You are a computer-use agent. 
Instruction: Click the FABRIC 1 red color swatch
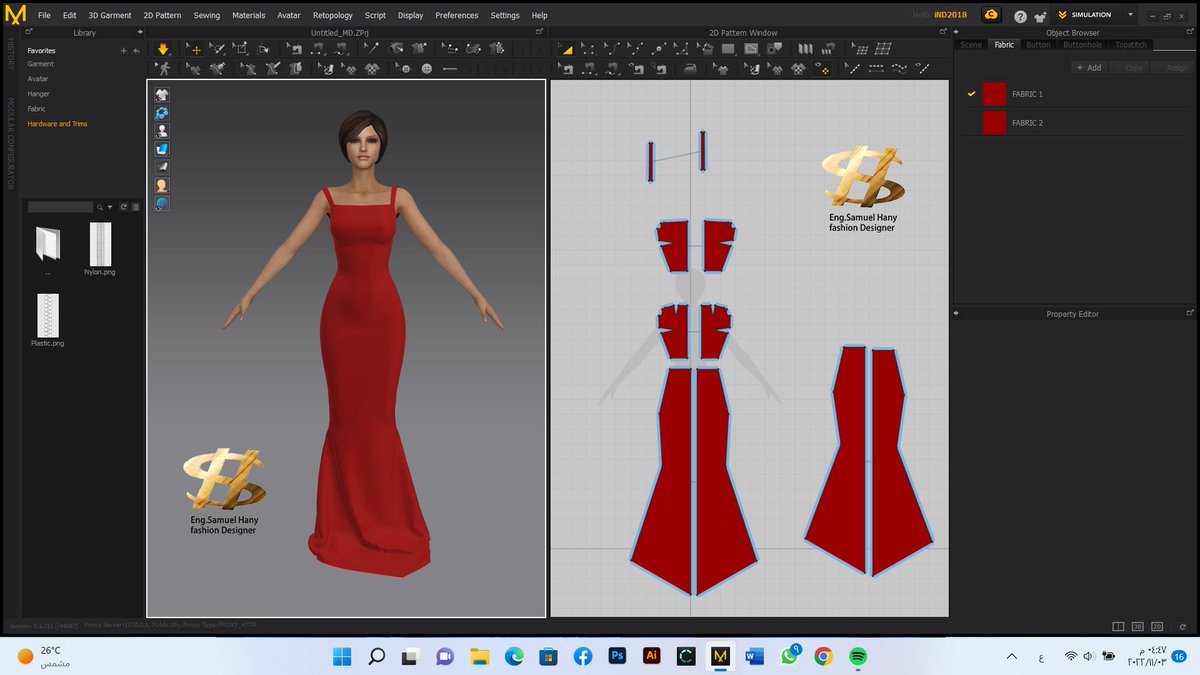click(994, 93)
